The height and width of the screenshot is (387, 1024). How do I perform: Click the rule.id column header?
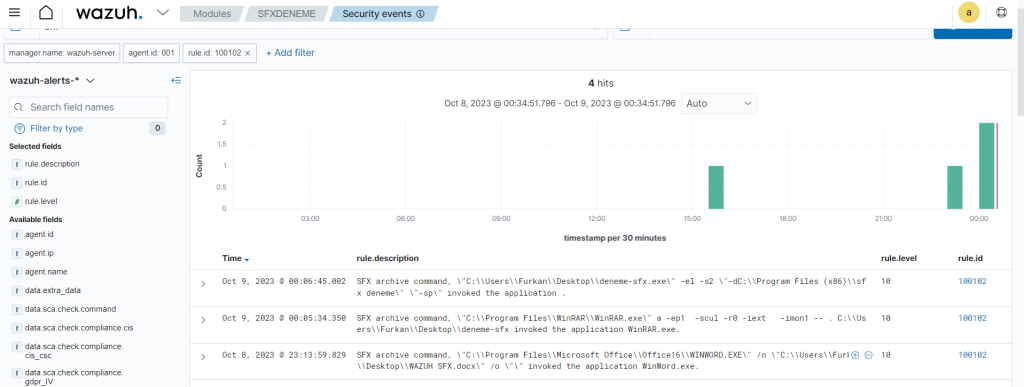[x=970, y=258]
